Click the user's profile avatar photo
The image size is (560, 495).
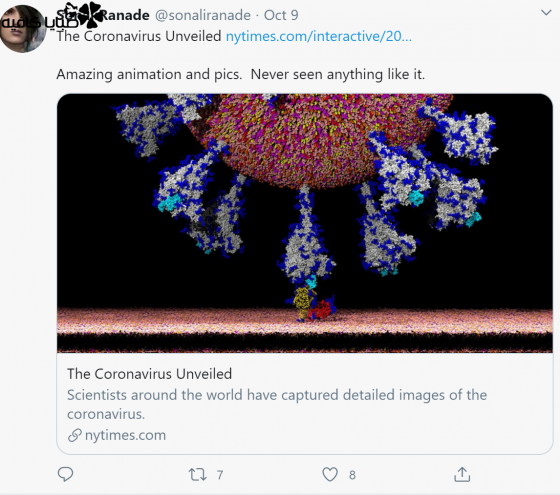pos(23,29)
